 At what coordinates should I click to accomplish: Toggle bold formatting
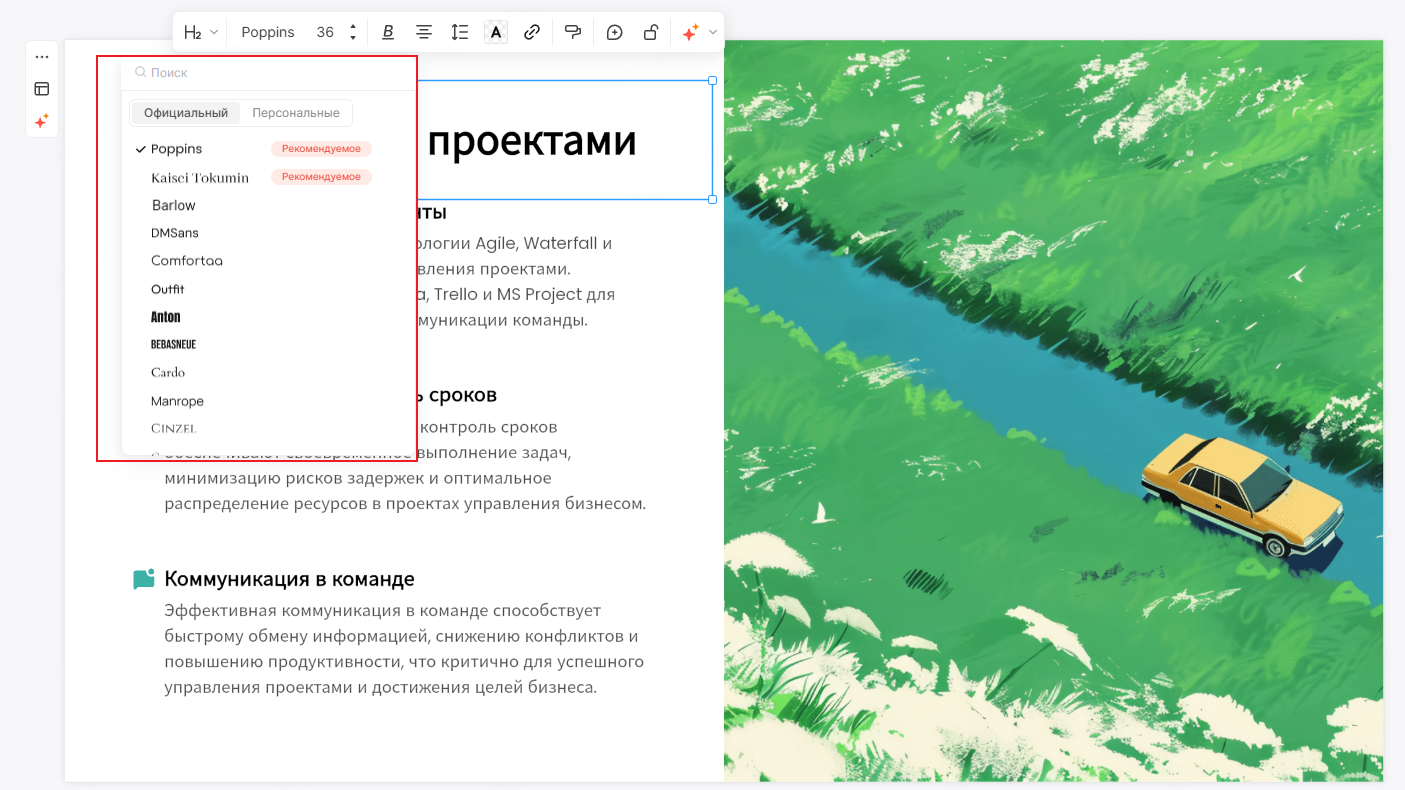pos(387,31)
